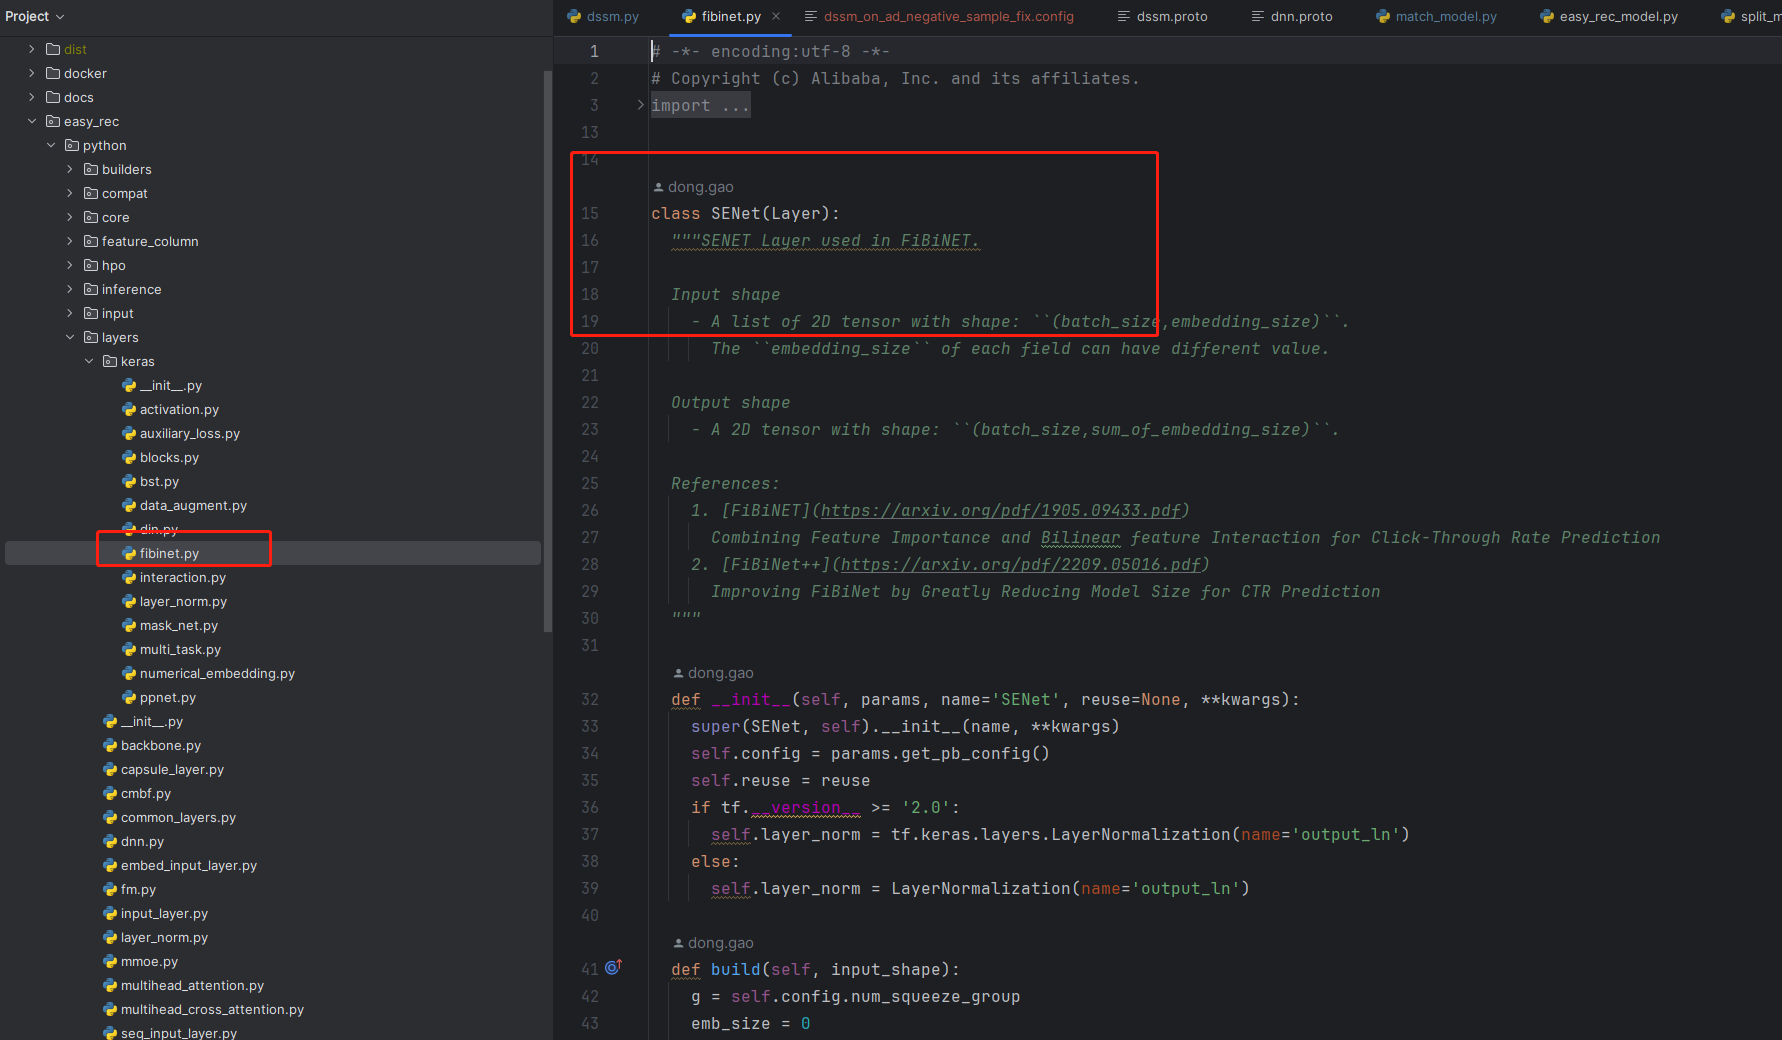This screenshot has width=1782, height=1040.
Task: Switch to the easy_rec_model.py tab
Action: tap(1609, 16)
